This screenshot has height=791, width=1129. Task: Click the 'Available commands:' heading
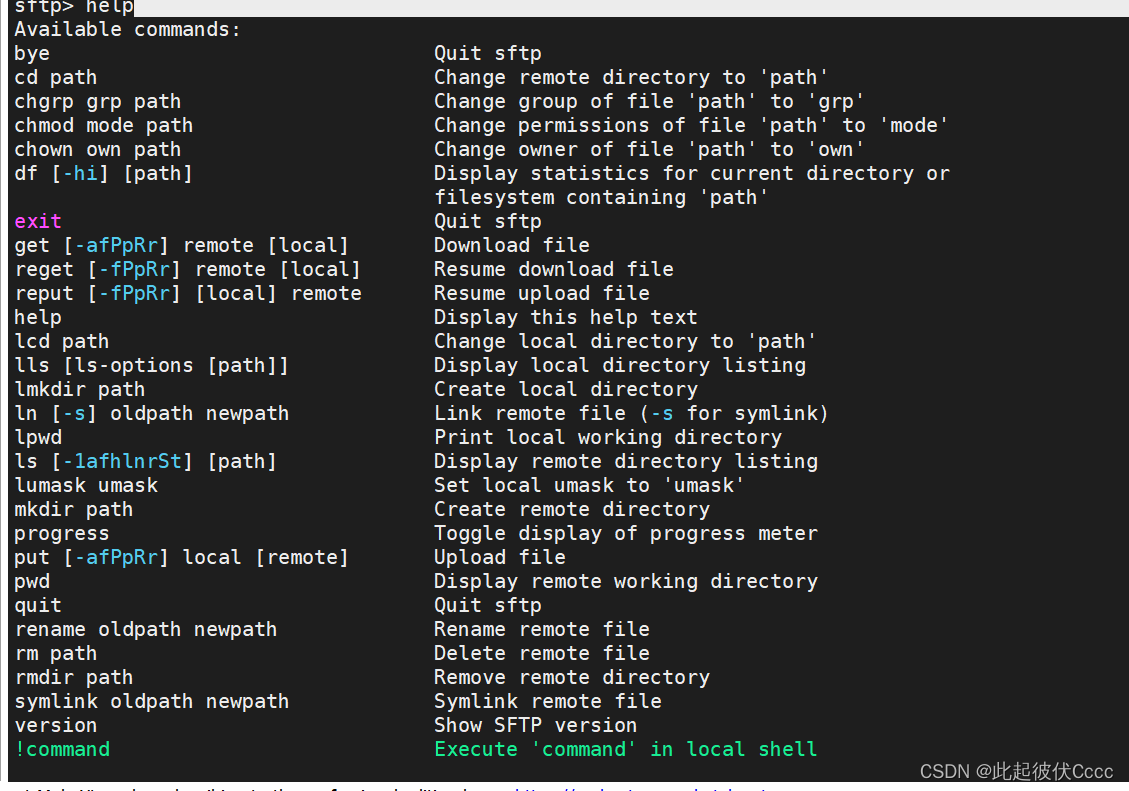pyautogui.click(x=127, y=29)
